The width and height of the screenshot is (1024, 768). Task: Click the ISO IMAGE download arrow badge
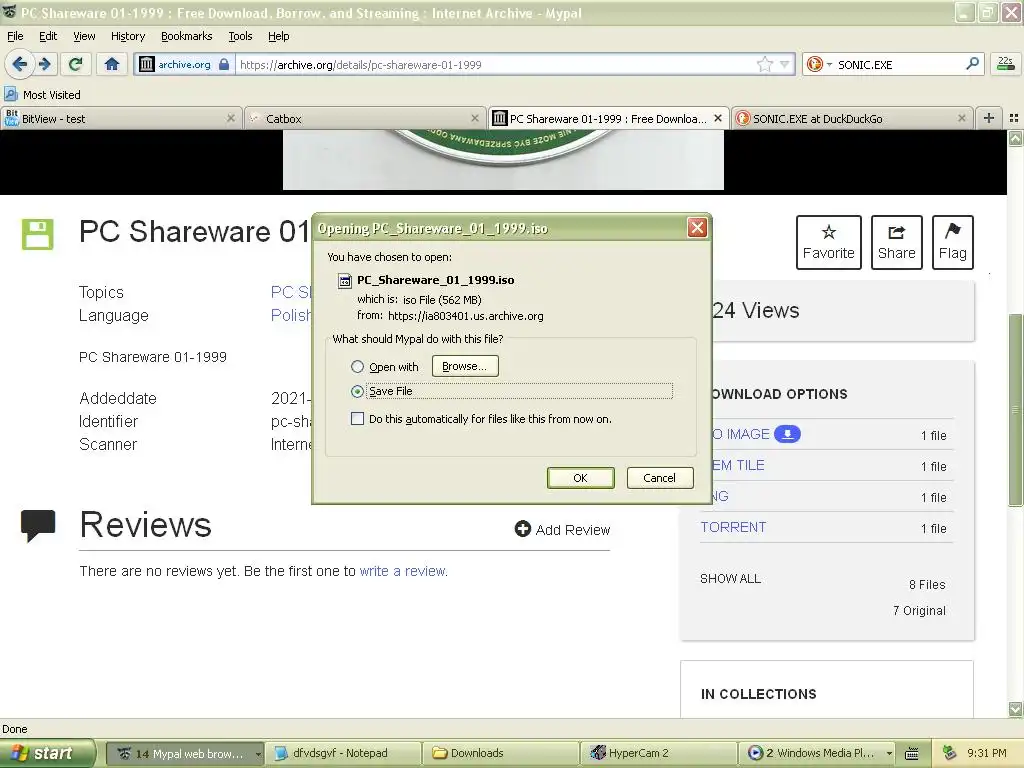(x=787, y=434)
